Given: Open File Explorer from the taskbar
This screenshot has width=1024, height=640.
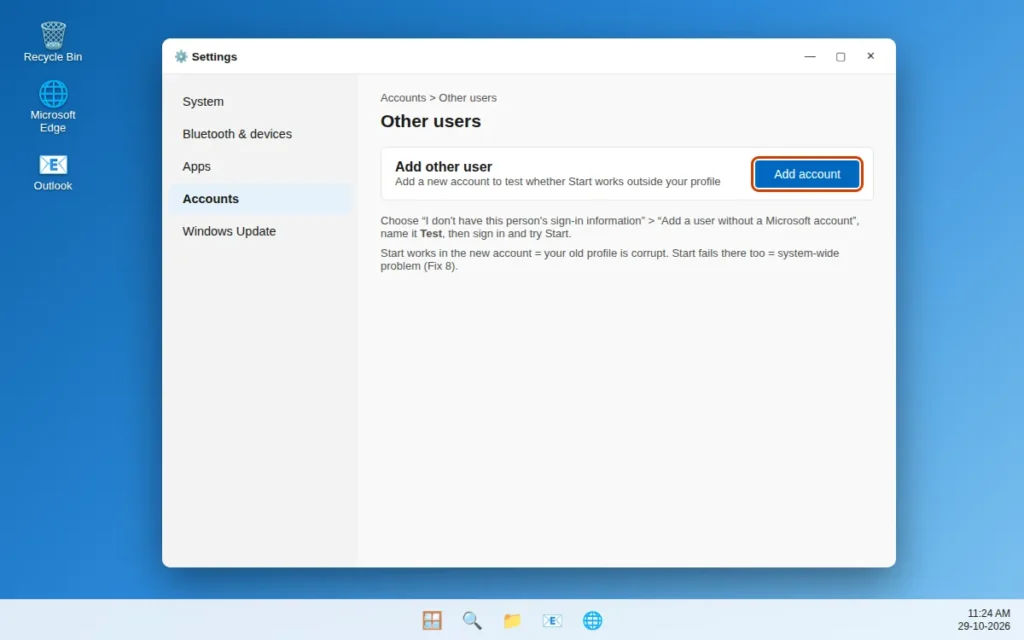Looking at the screenshot, I should click(512, 620).
